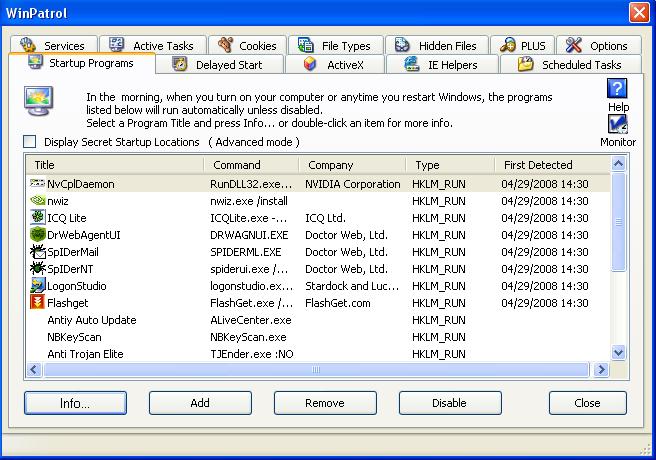The height and width of the screenshot is (460, 656).
Task: Click the Monitor checkmark icon
Action: [618, 125]
